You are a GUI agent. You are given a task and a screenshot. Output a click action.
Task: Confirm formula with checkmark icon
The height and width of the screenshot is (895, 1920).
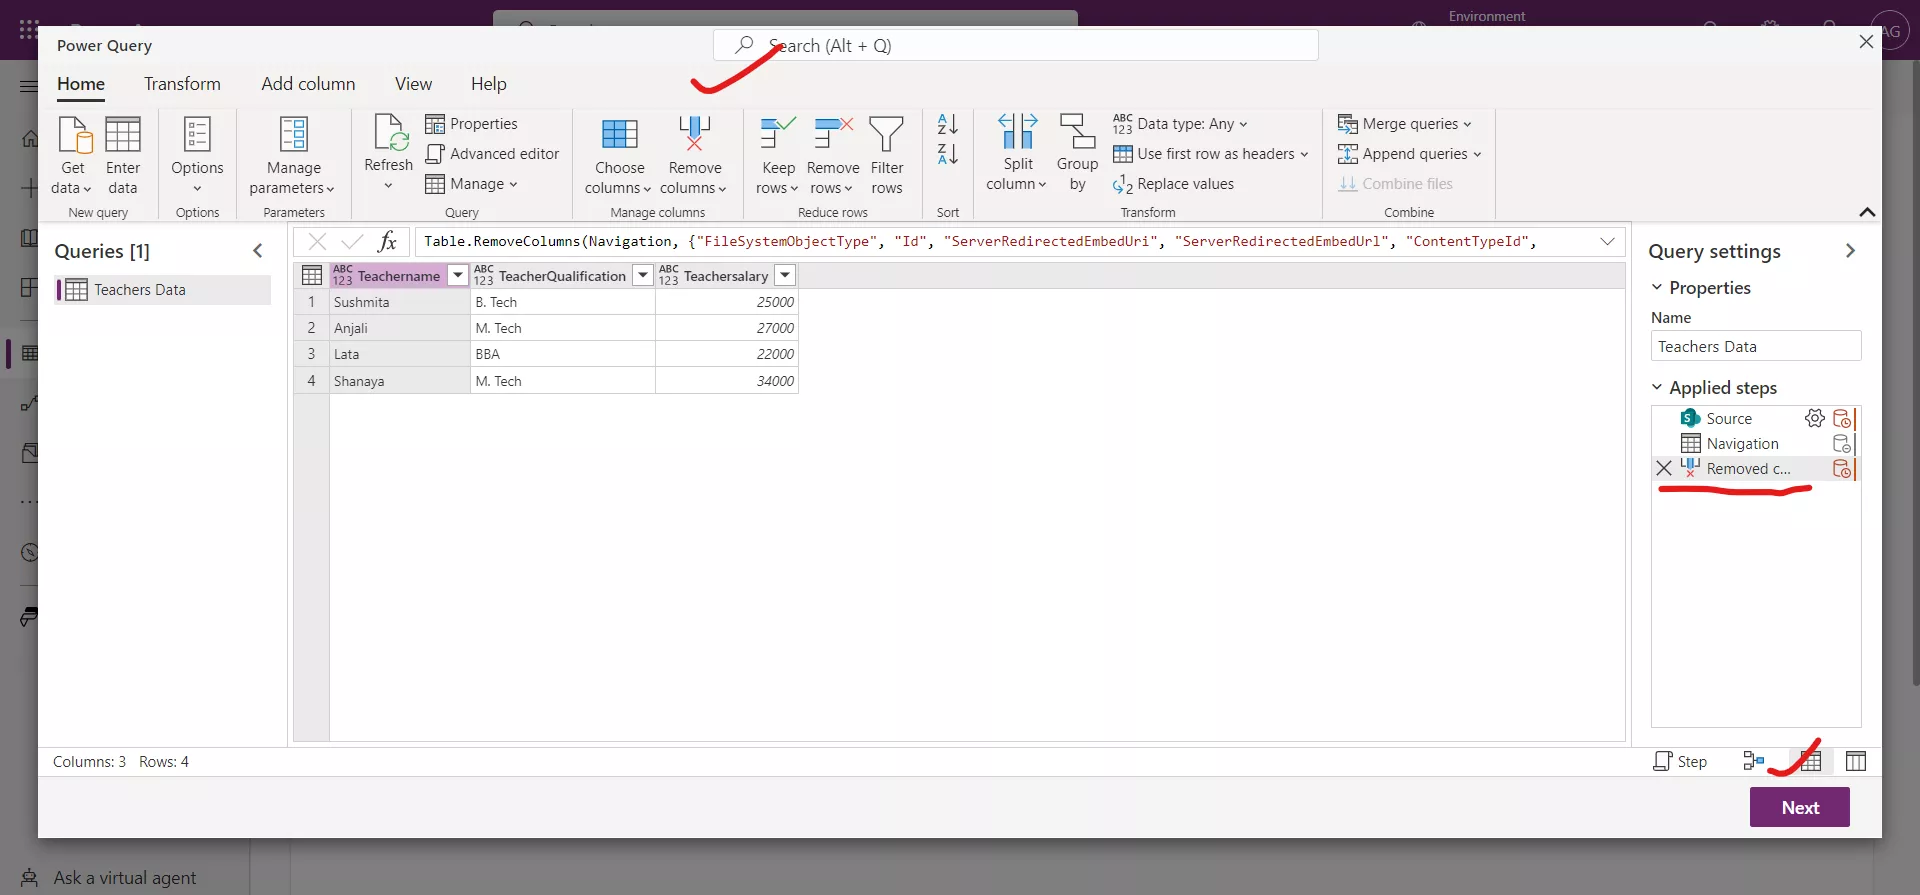click(351, 241)
